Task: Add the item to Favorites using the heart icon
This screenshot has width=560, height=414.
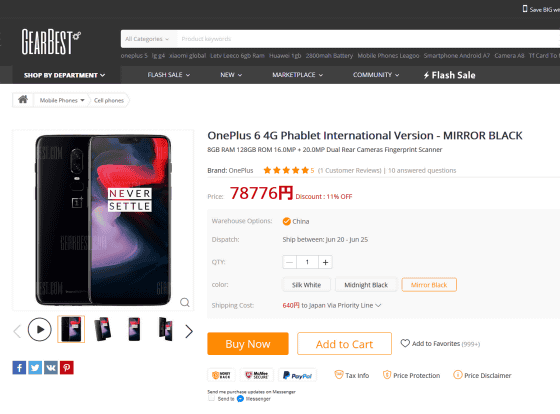Action: (405, 343)
